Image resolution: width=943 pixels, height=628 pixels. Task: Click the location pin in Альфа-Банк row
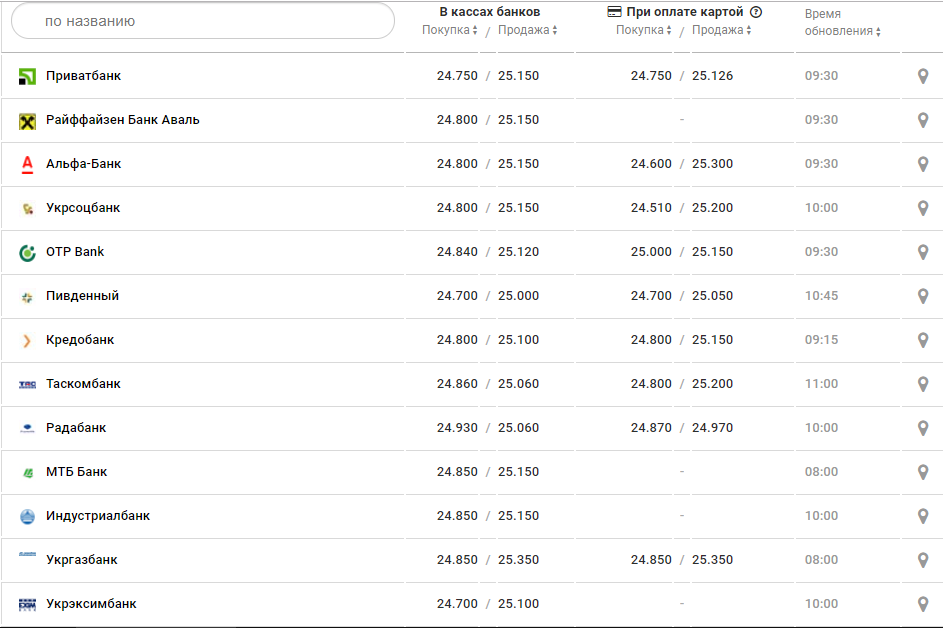pos(923,164)
